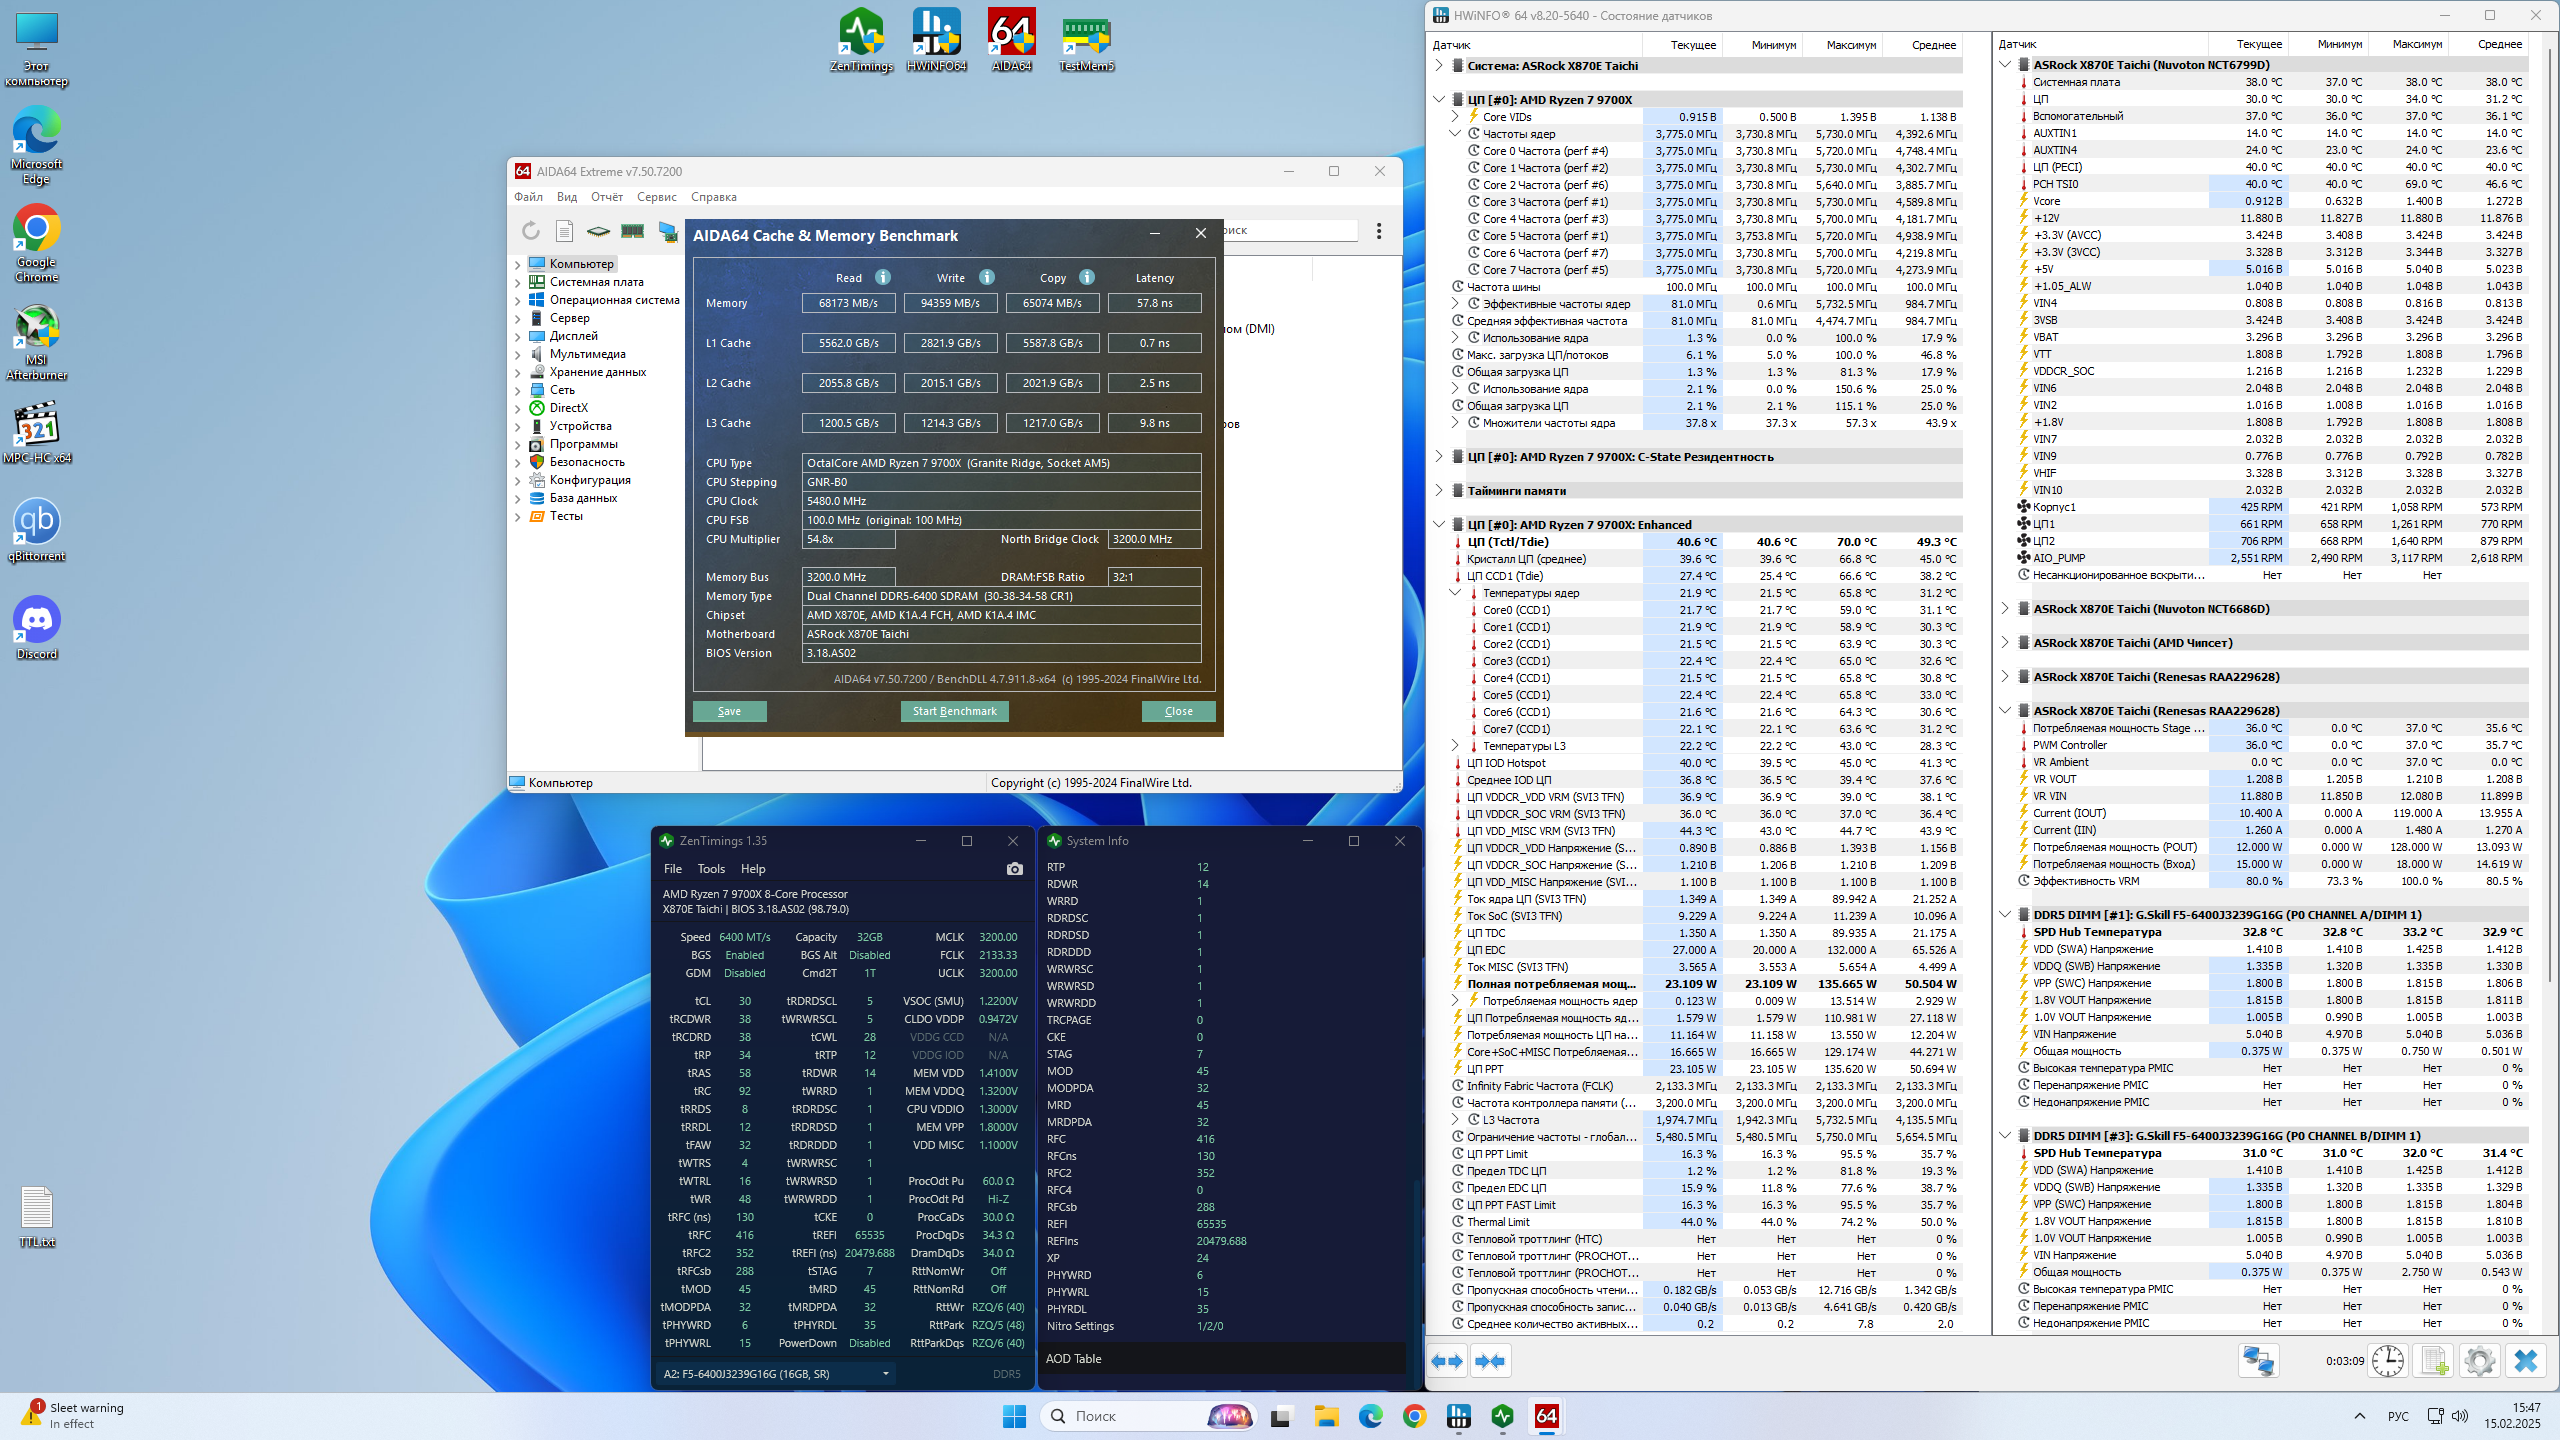
Task: Select the Системная плата tree item
Action: (x=596, y=282)
